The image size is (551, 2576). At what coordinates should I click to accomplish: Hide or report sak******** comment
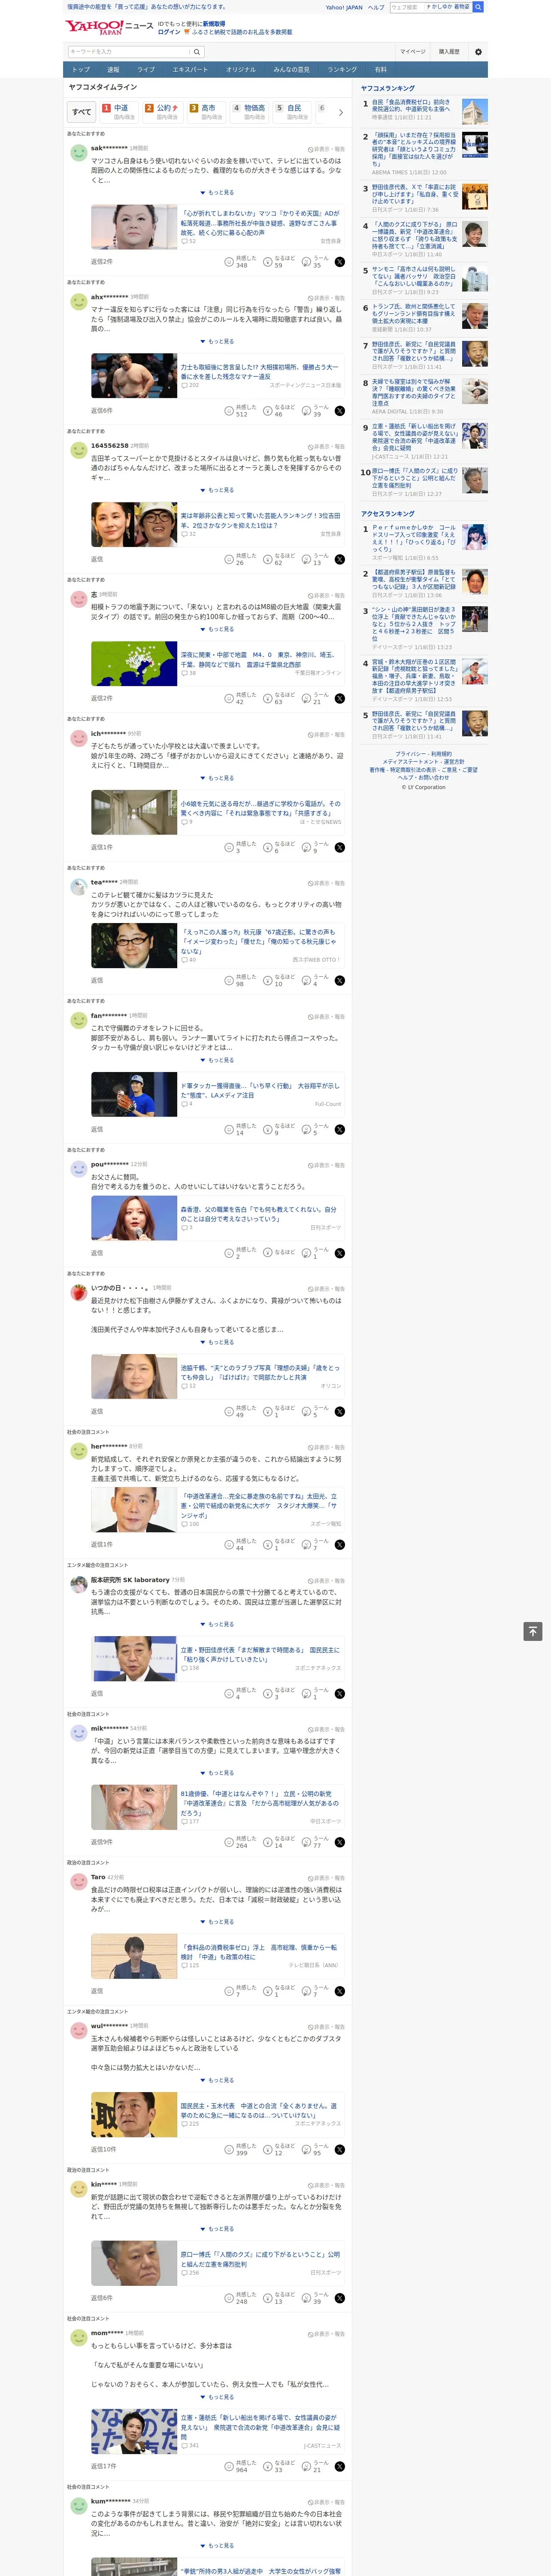326,149
